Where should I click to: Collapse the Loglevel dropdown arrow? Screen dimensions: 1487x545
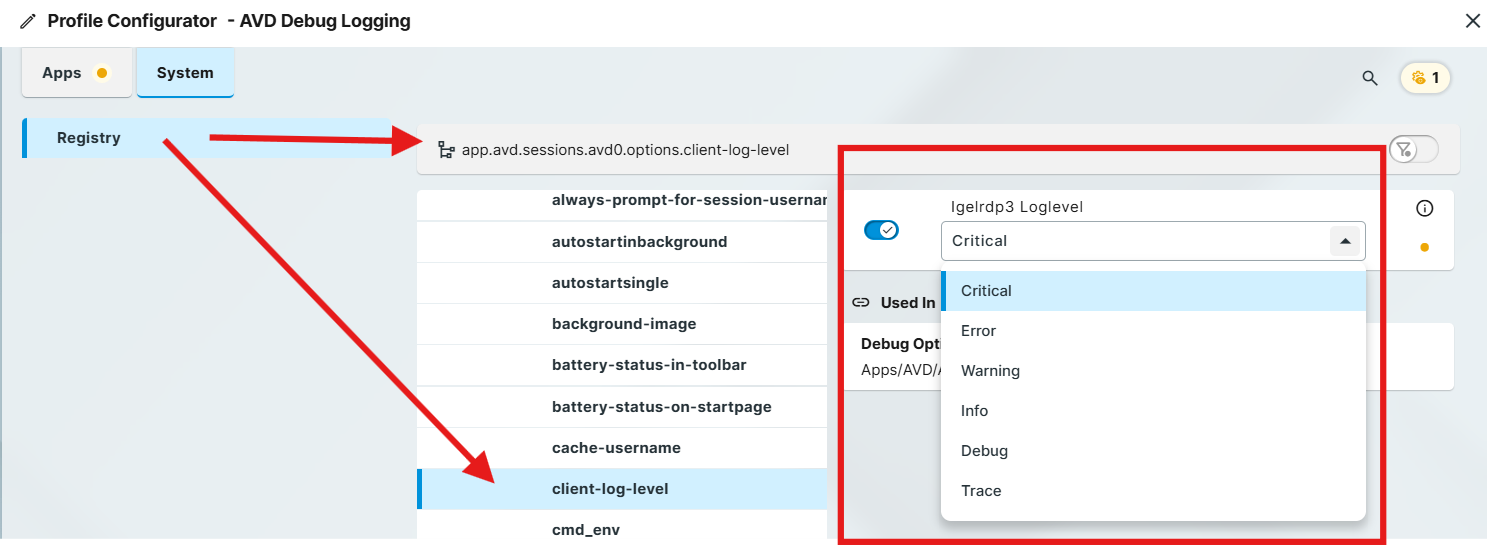(x=1345, y=241)
